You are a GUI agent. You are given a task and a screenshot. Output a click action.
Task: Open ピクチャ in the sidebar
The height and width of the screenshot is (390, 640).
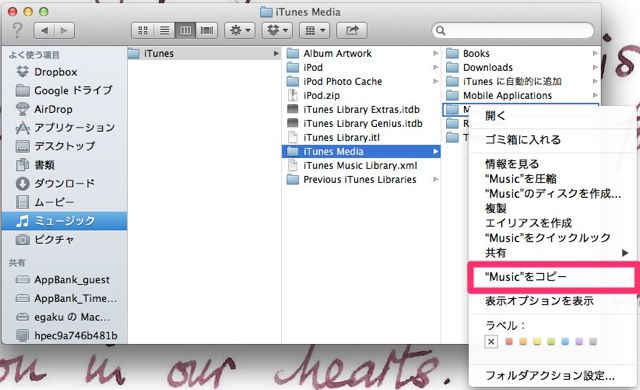pyautogui.click(x=65, y=239)
